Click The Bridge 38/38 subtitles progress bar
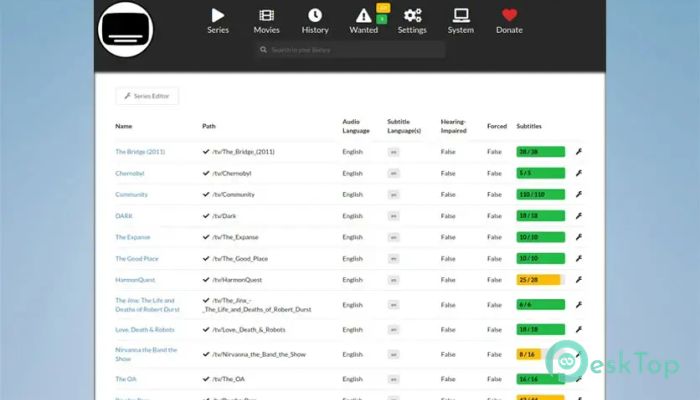The height and width of the screenshot is (400, 700). (x=541, y=152)
